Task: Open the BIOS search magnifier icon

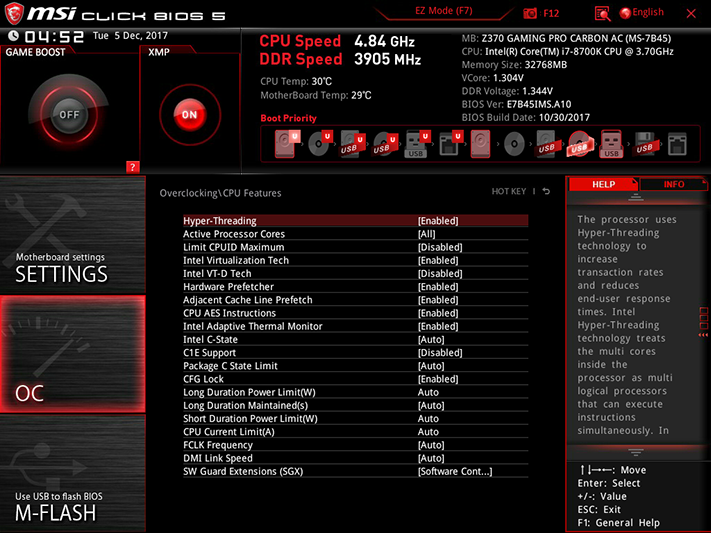Action: [602, 13]
